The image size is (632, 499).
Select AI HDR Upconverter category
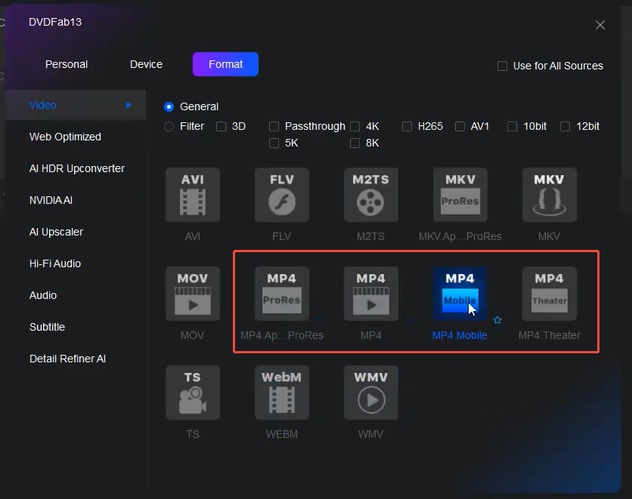pyautogui.click(x=75, y=168)
